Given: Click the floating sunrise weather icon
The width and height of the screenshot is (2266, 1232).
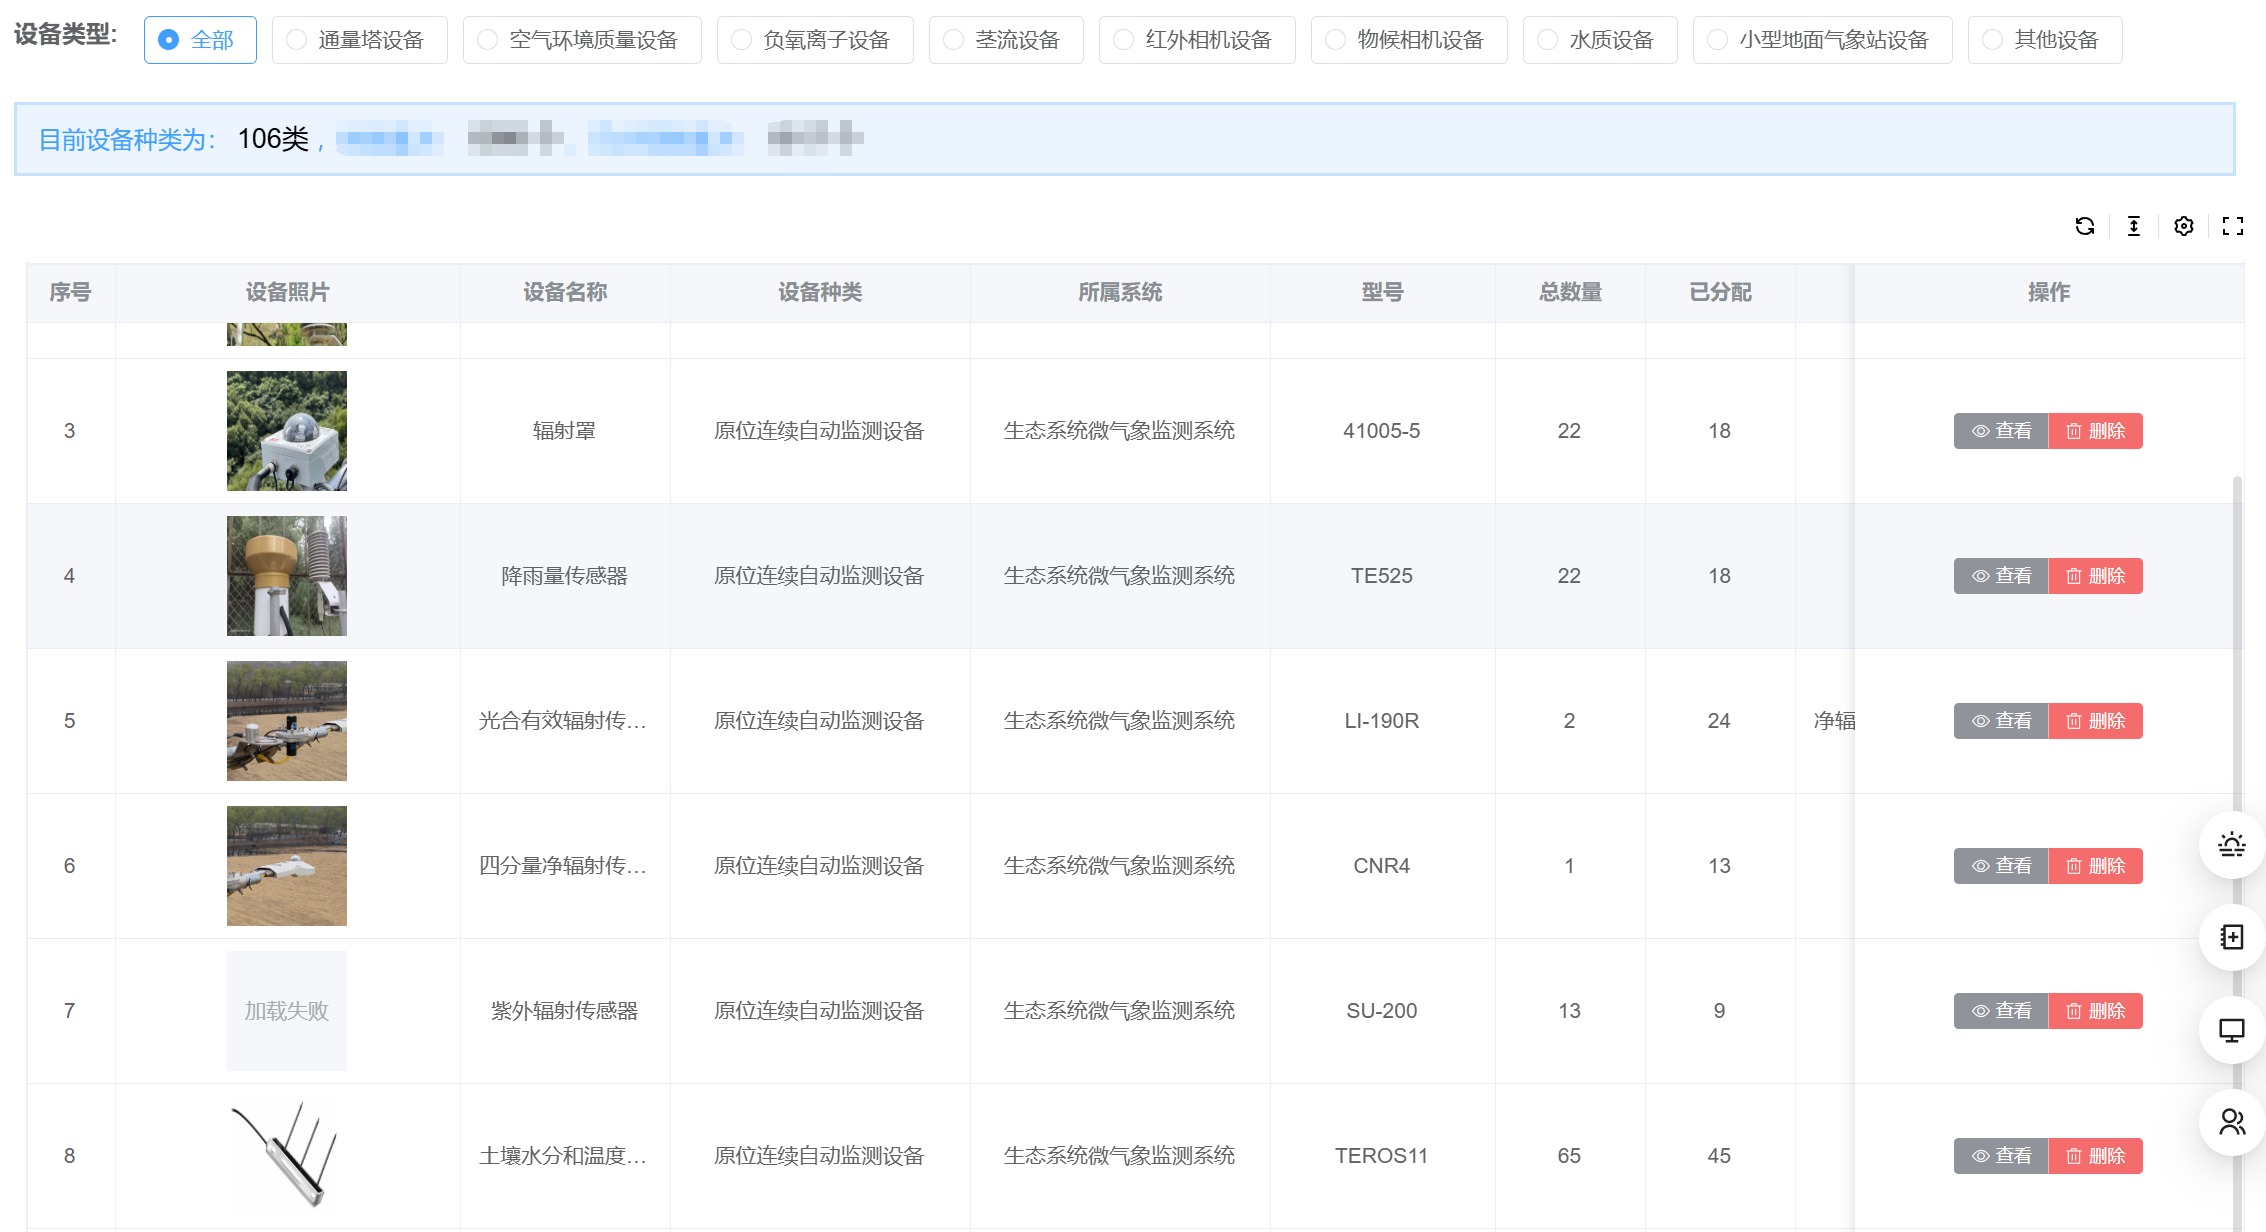Looking at the screenshot, I should [x=2231, y=845].
